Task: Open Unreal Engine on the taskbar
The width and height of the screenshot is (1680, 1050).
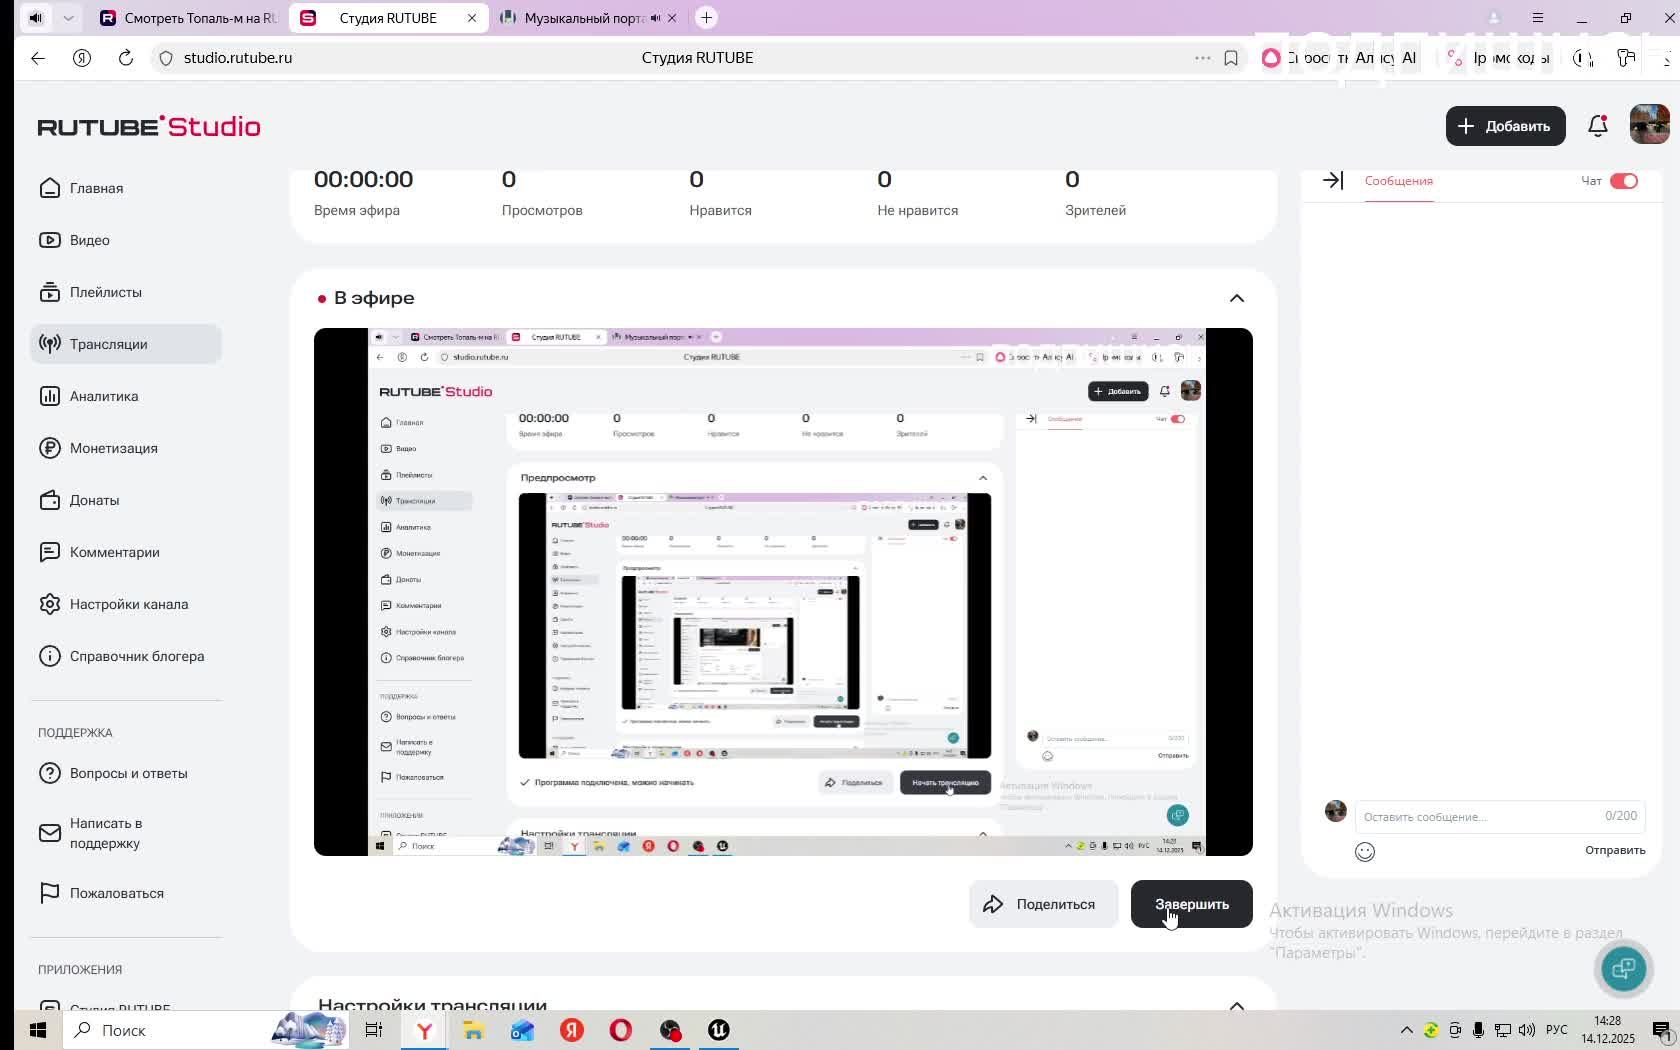Action: point(719,1030)
